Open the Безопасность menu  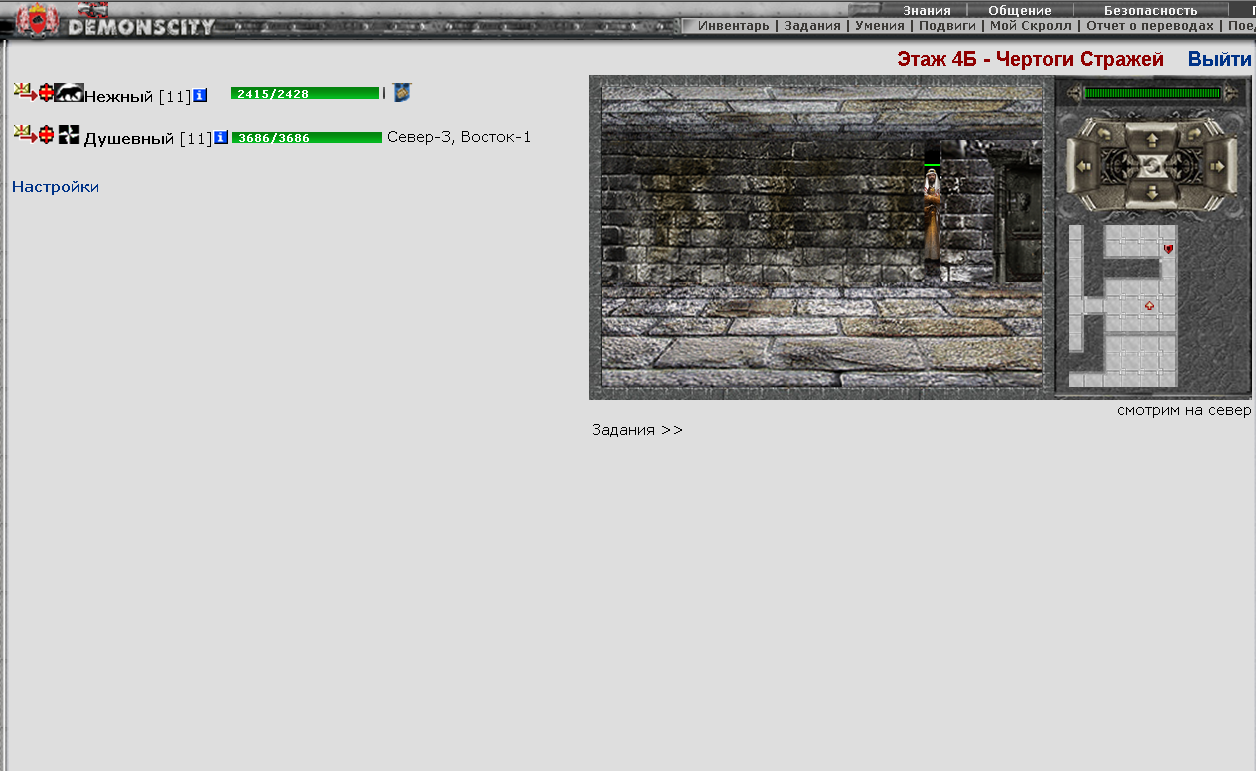tap(1150, 10)
